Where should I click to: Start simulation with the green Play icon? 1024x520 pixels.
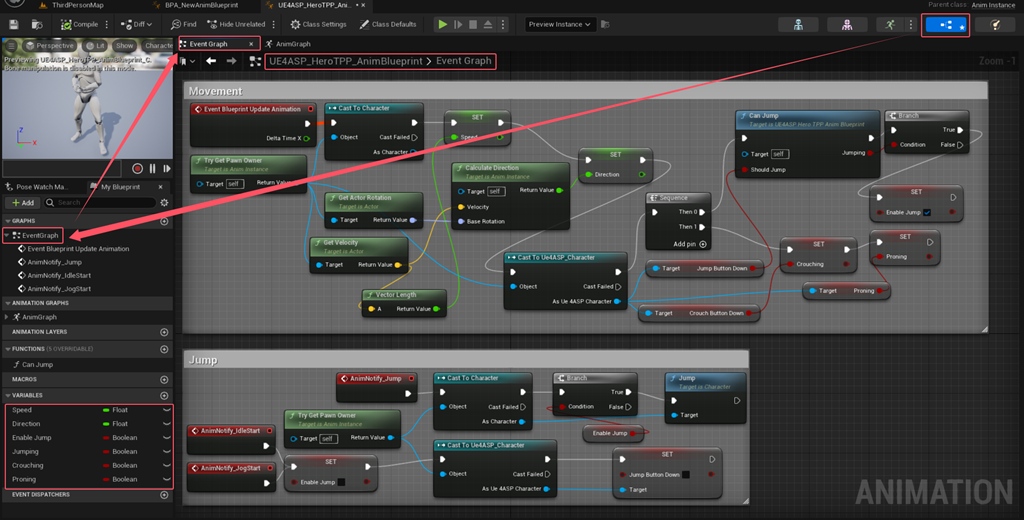(x=443, y=25)
